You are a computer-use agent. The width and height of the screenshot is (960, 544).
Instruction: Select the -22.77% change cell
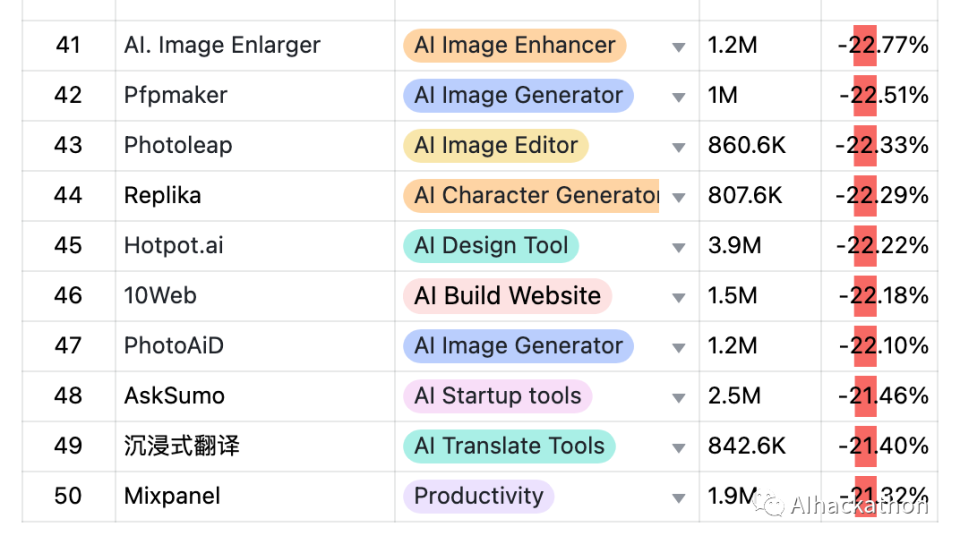(x=882, y=45)
